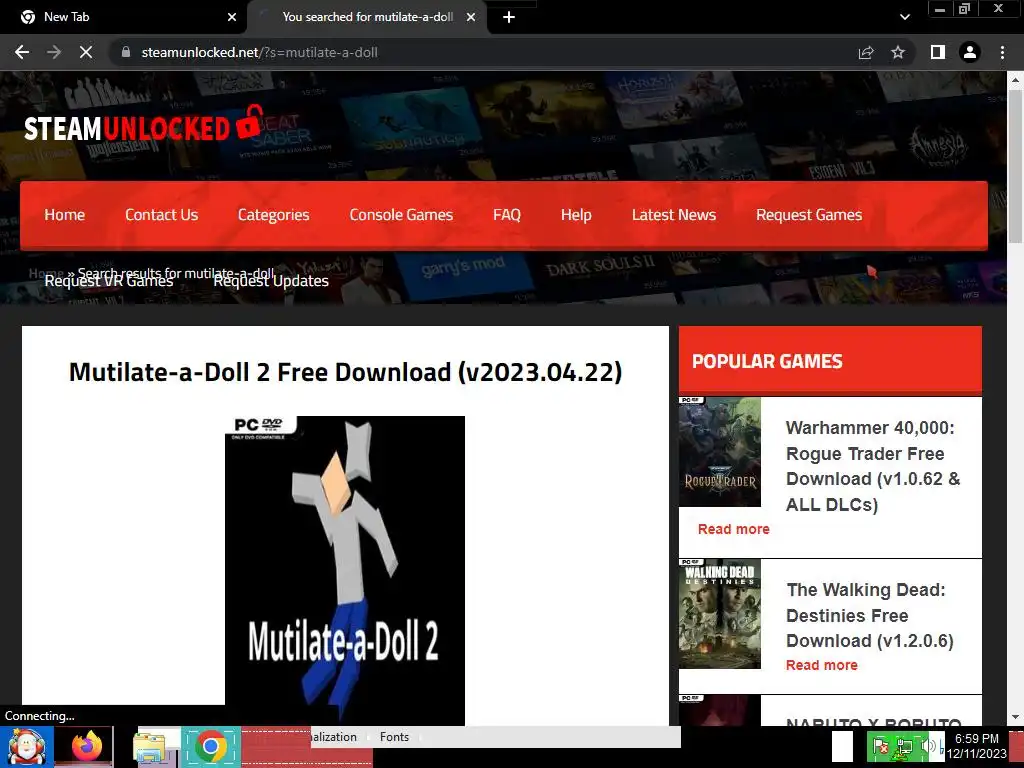This screenshot has height=768, width=1024.
Task: Click The Walking Dead Destinies thumbnail
Action: point(720,613)
